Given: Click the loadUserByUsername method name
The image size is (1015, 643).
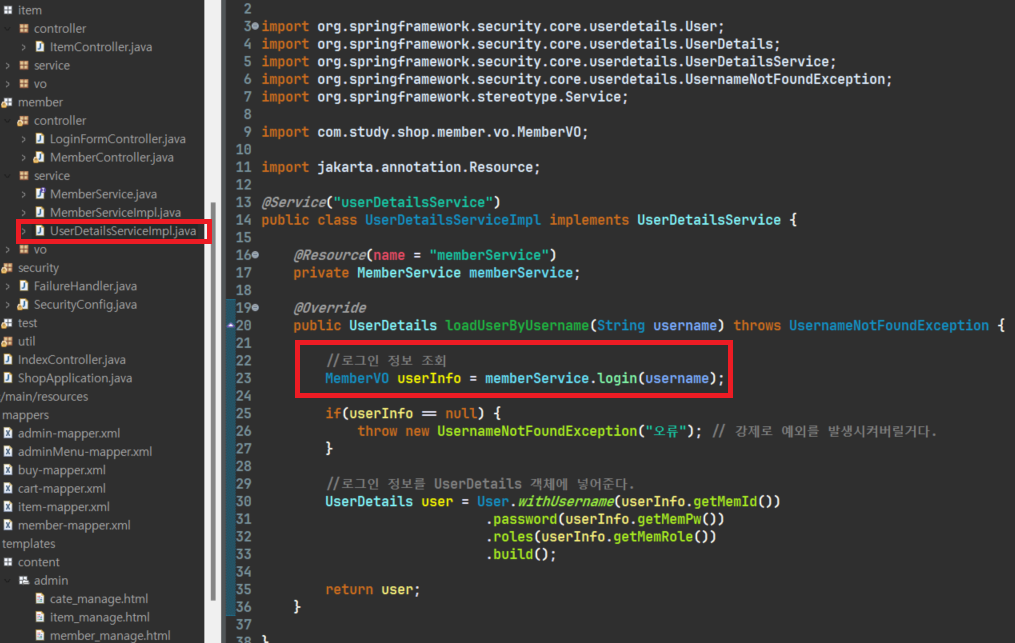Looking at the screenshot, I should [x=517, y=326].
